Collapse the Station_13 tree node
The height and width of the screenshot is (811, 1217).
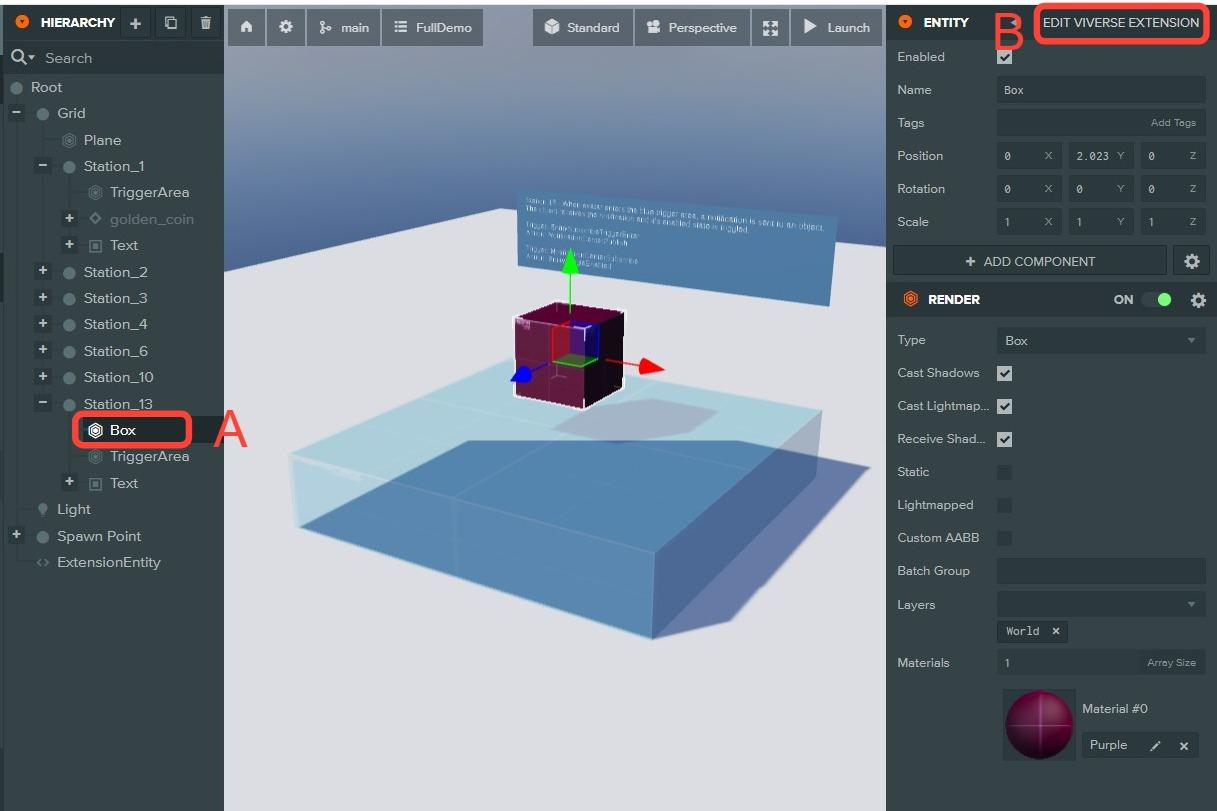(x=43, y=404)
